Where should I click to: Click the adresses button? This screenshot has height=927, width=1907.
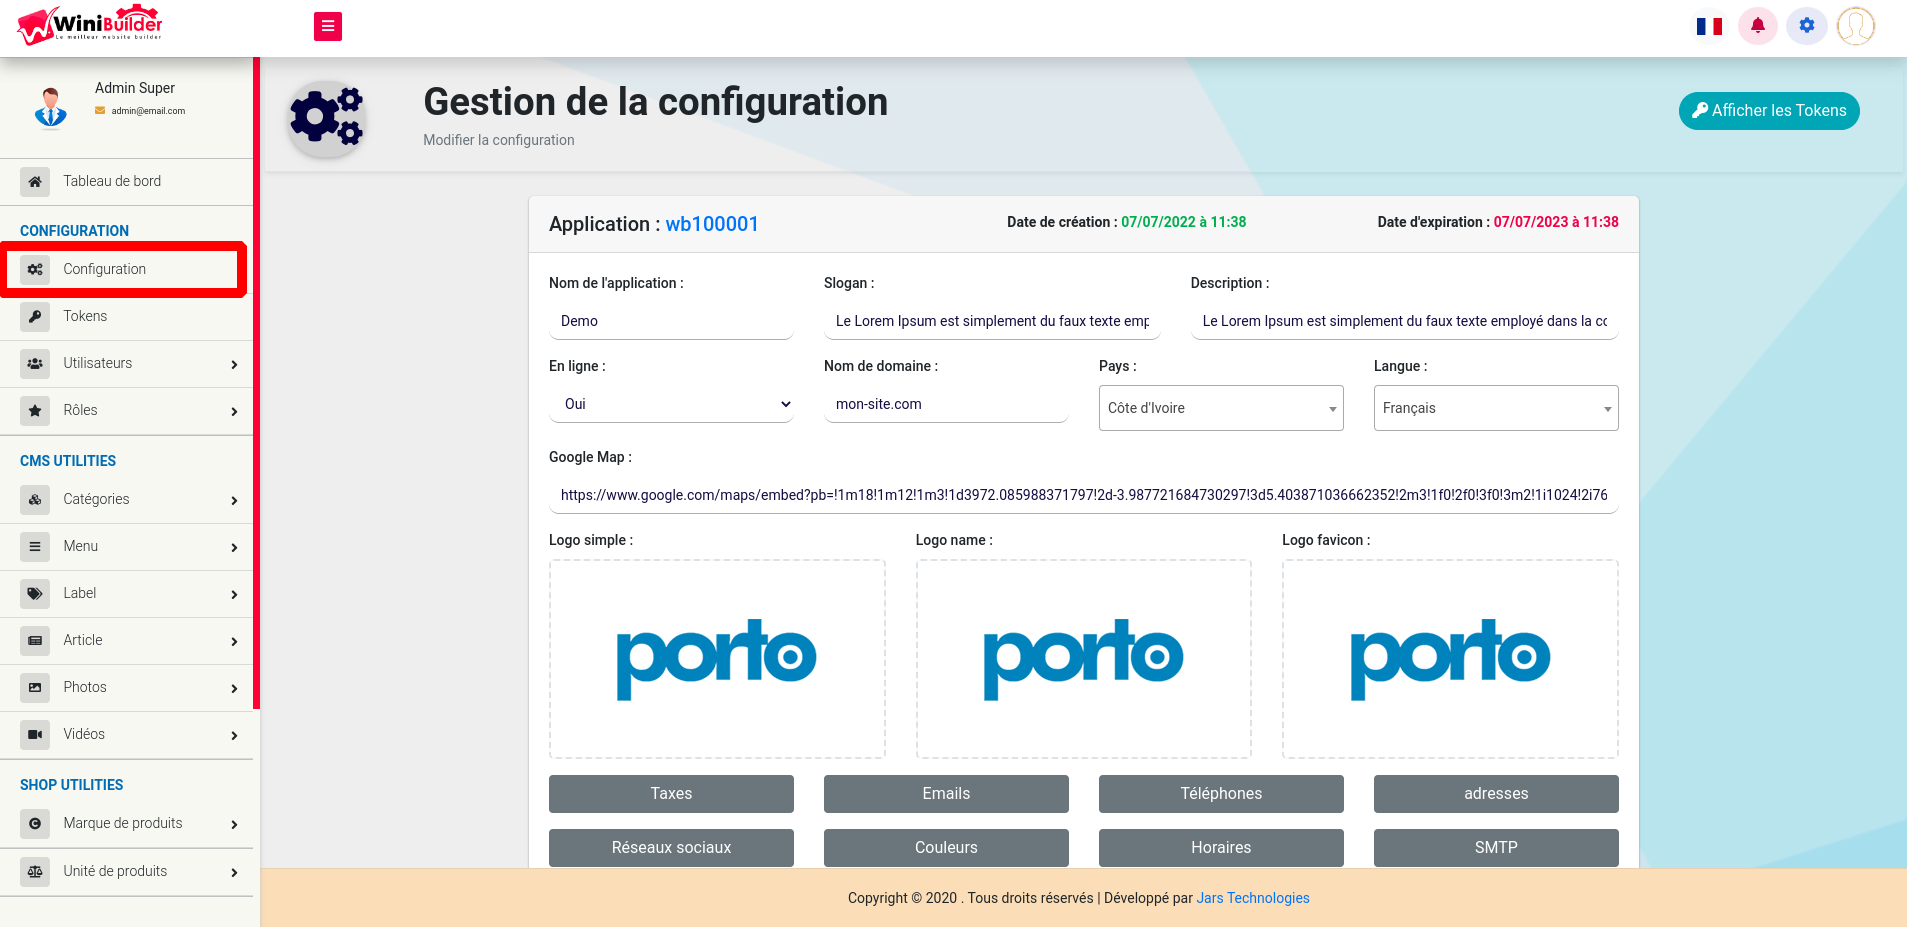click(x=1496, y=794)
